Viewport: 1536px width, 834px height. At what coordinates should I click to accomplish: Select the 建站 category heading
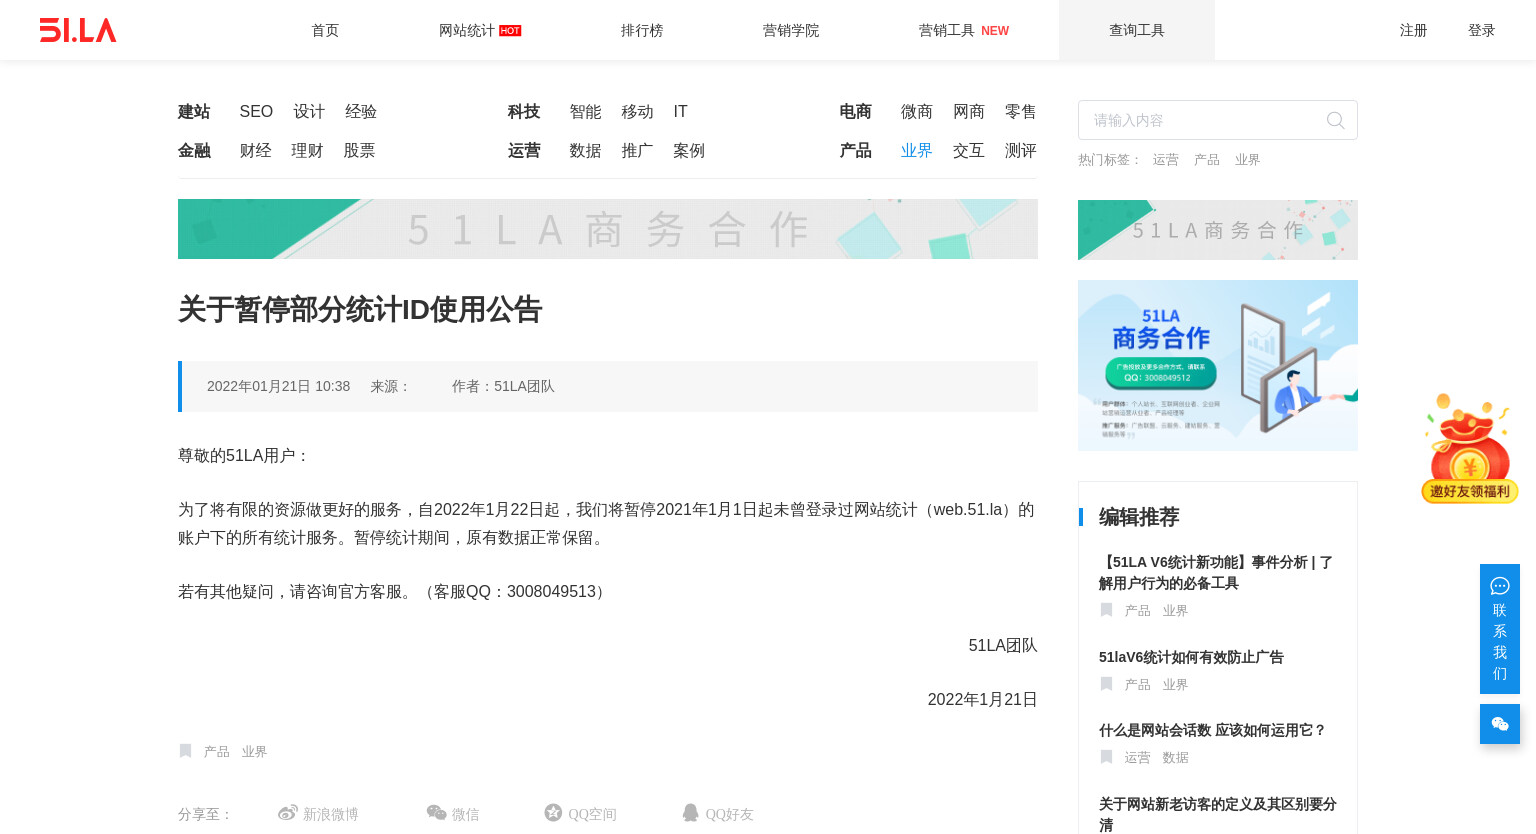point(194,111)
